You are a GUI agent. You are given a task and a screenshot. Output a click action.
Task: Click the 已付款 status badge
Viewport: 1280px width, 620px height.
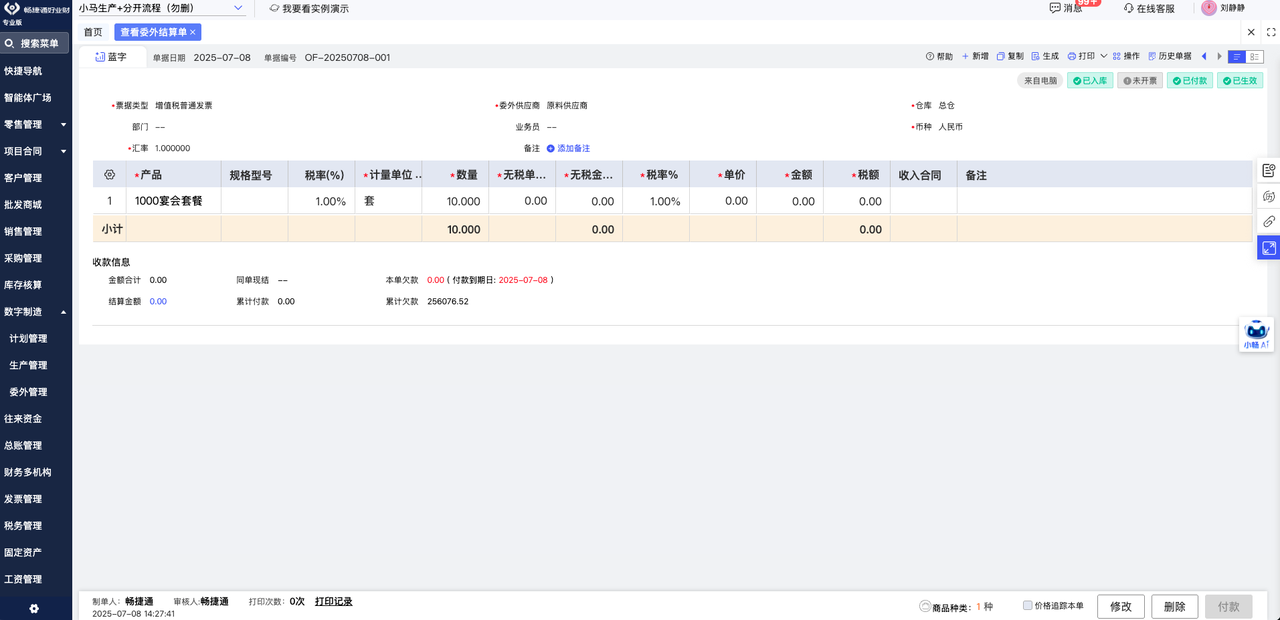tap(1190, 81)
